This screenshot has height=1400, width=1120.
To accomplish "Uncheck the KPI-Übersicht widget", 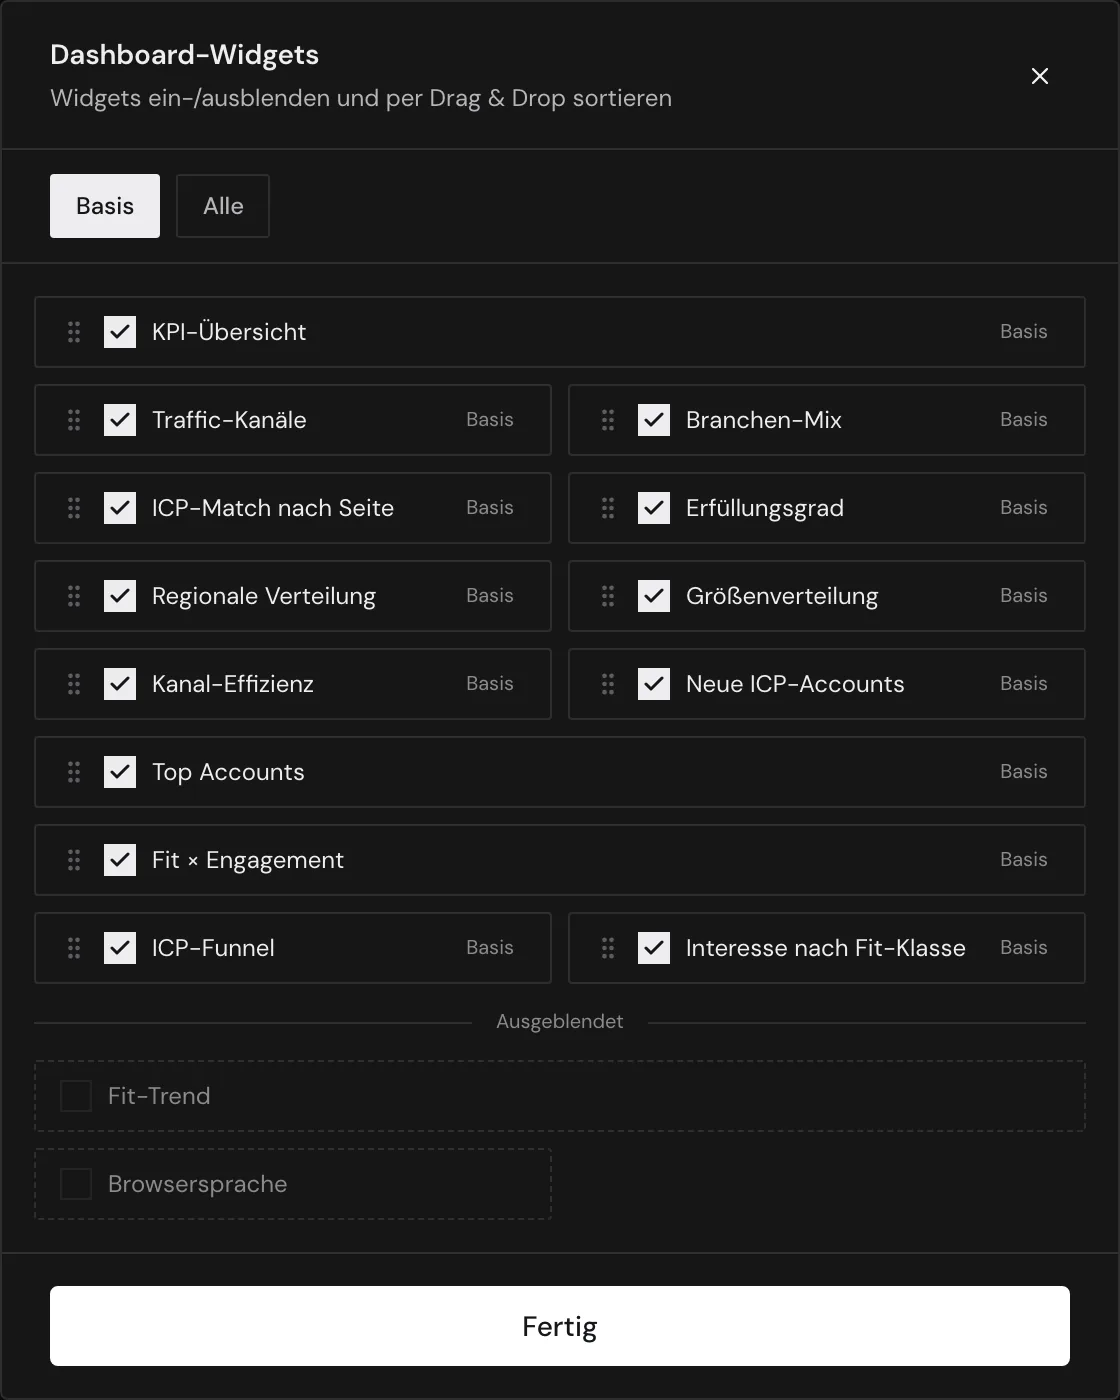I will tap(120, 332).
